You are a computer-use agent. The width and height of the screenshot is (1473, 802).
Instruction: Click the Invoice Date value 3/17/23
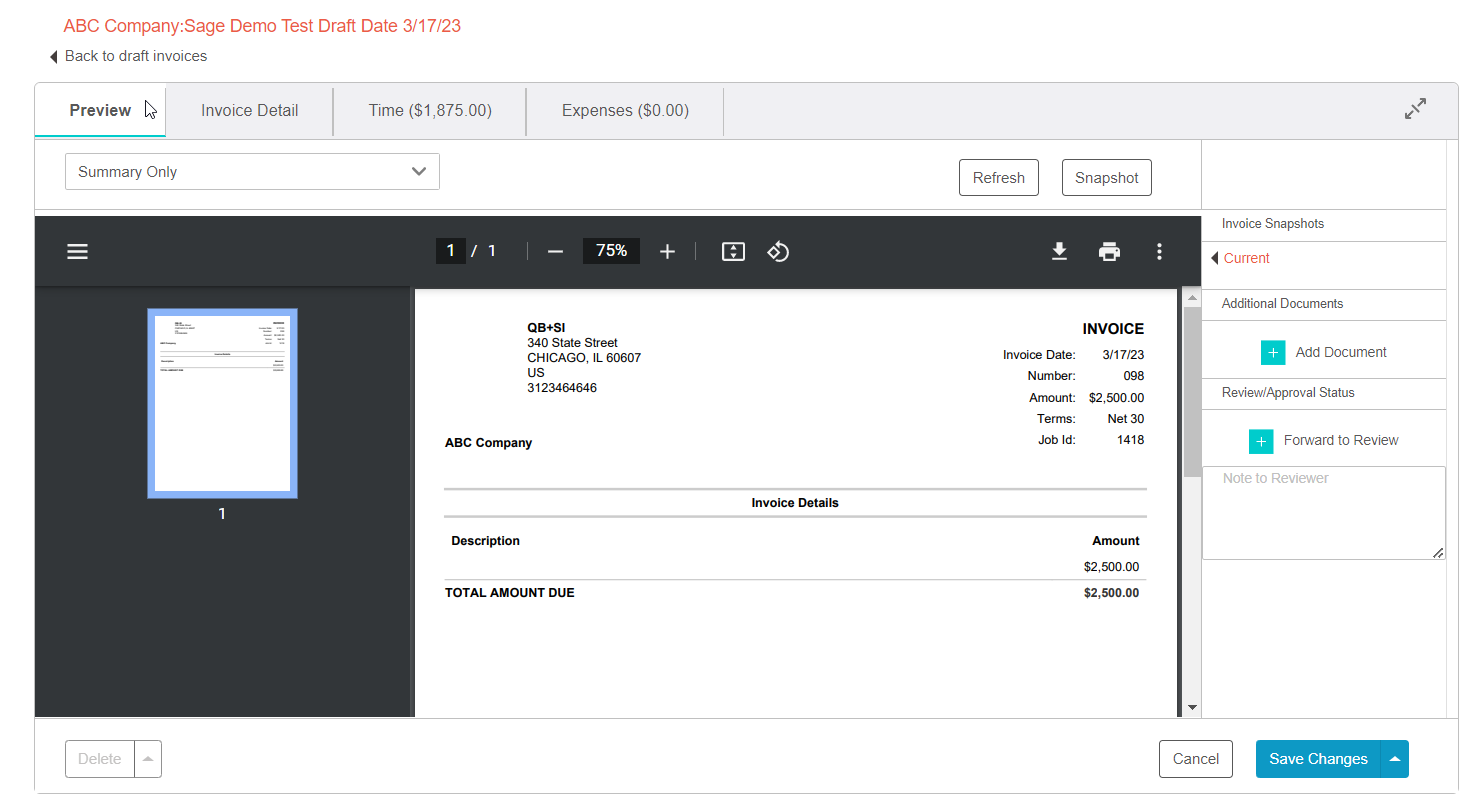tap(1123, 355)
